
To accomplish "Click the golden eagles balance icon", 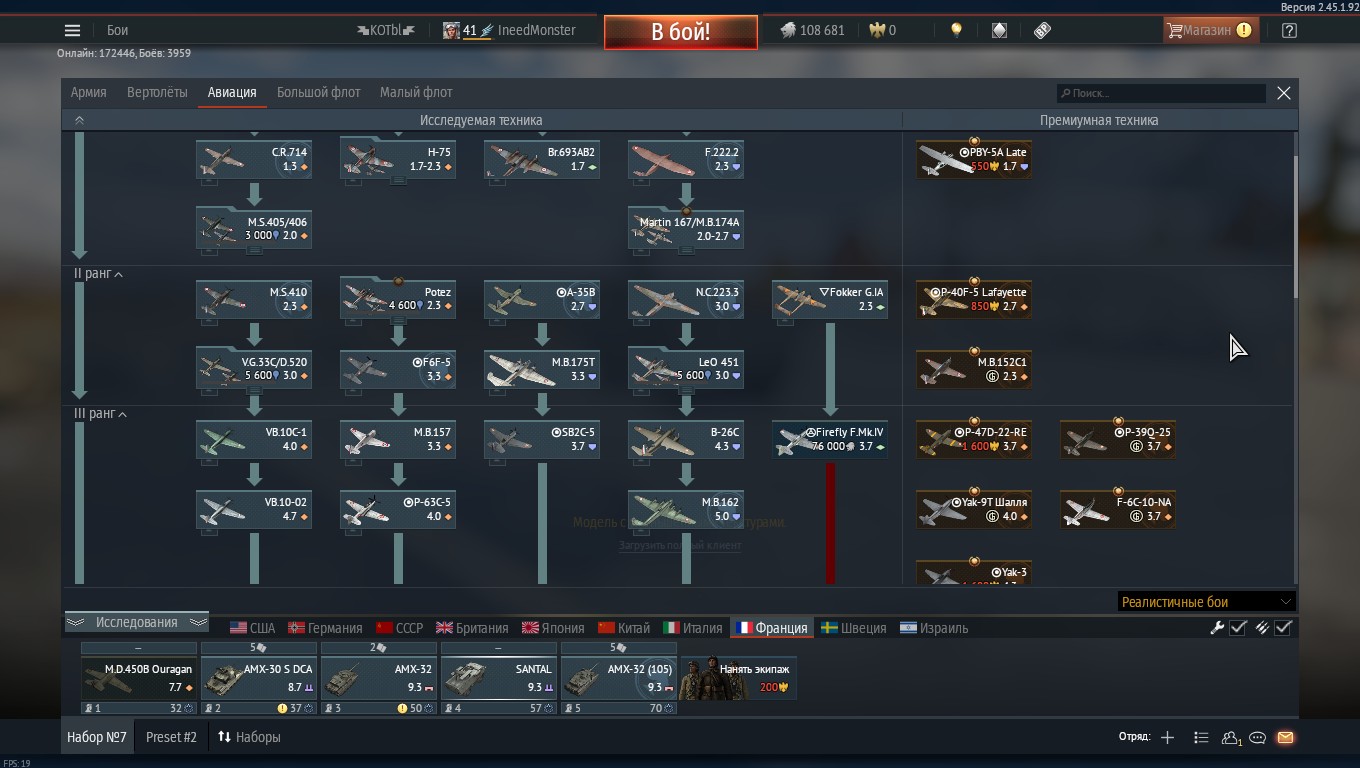I will pos(877,30).
